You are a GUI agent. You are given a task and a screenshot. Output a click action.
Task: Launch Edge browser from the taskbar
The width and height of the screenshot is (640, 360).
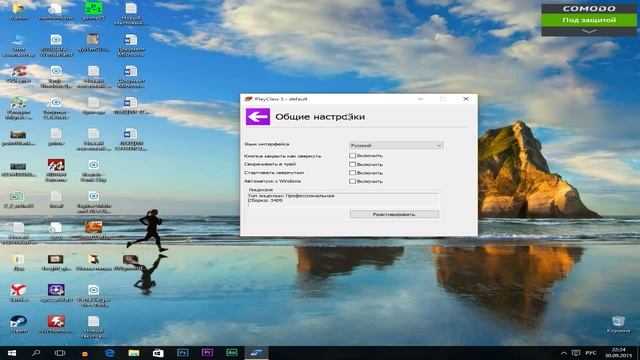[x=109, y=353]
